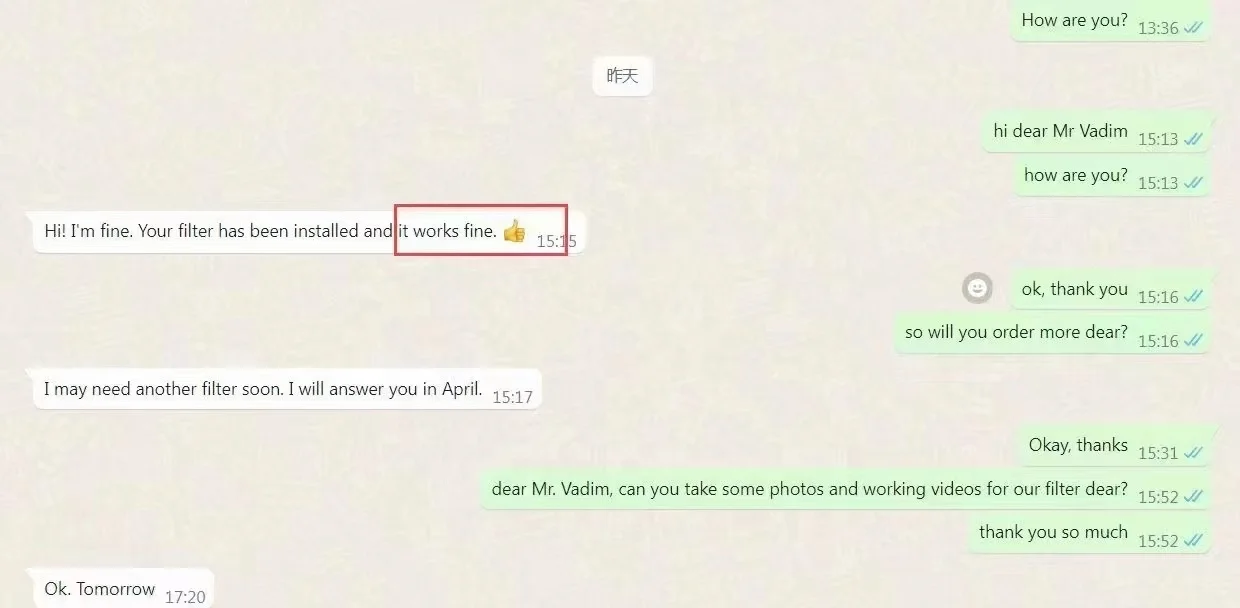Click the read-receipt checkmarks on 'How are you?' at 13:36

click(x=1193, y=28)
